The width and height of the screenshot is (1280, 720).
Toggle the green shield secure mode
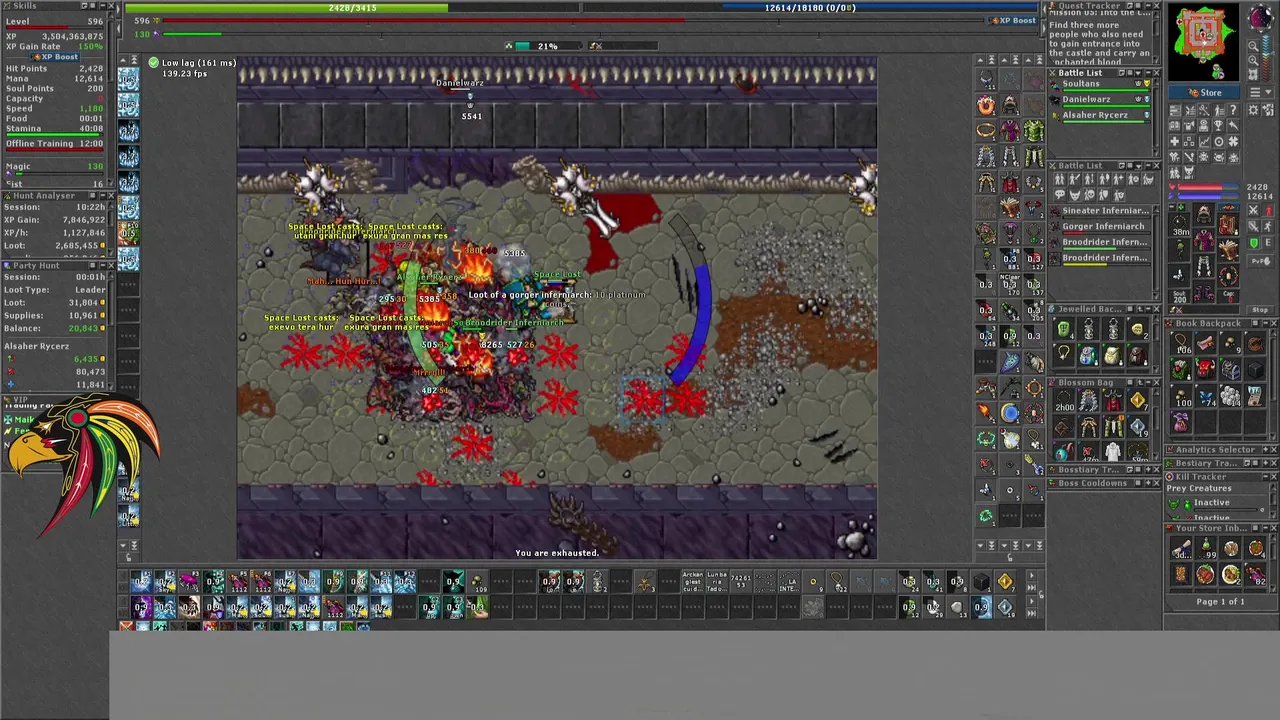1253,243
